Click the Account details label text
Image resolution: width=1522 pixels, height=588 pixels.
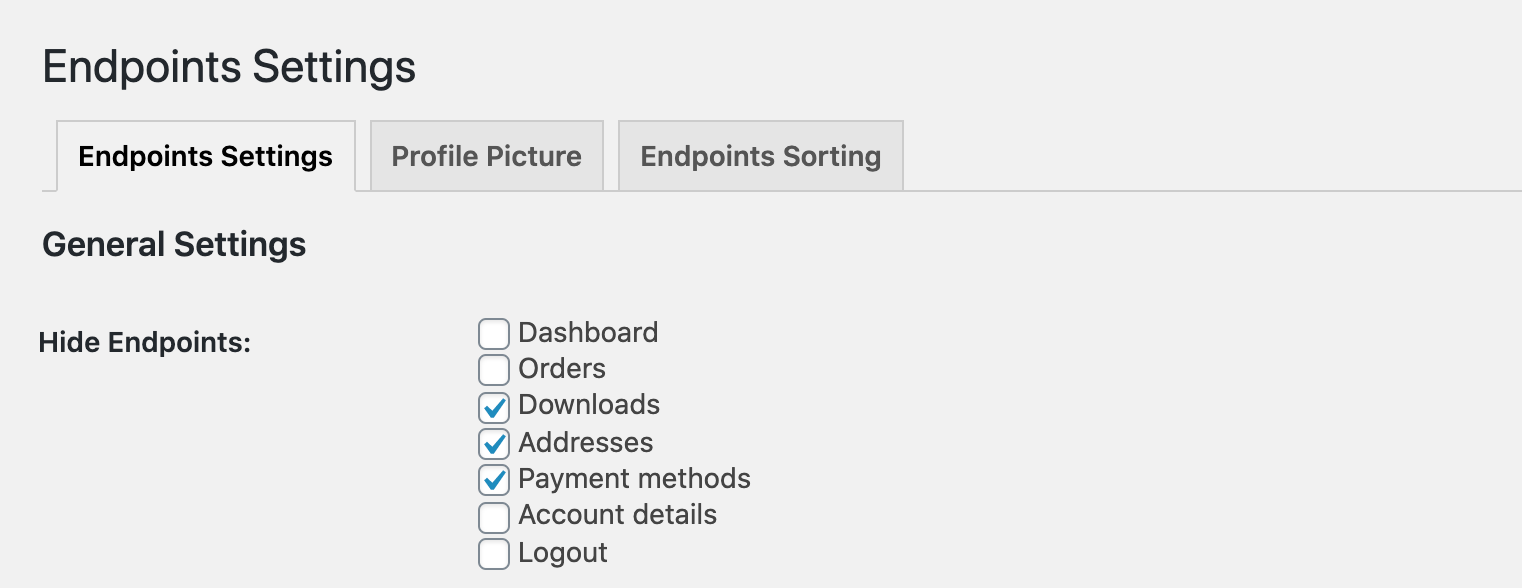point(616,516)
